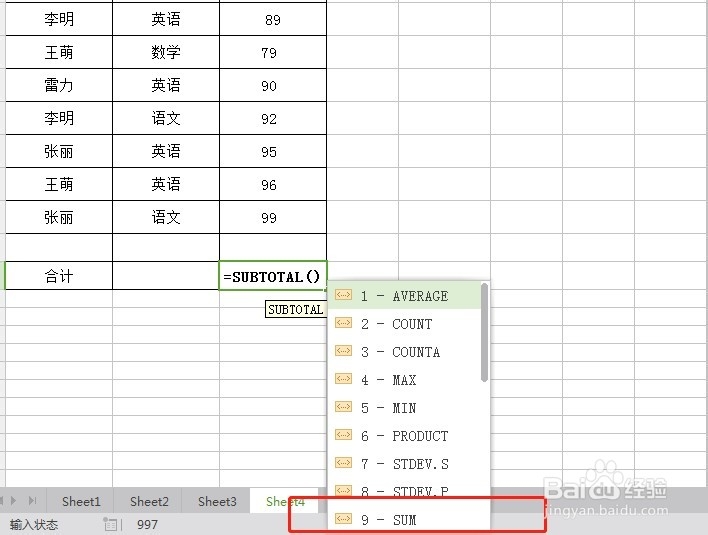Click the icon beside 6 - PRODUCT
The width and height of the screenshot is (708, 535).
(343, 435)
